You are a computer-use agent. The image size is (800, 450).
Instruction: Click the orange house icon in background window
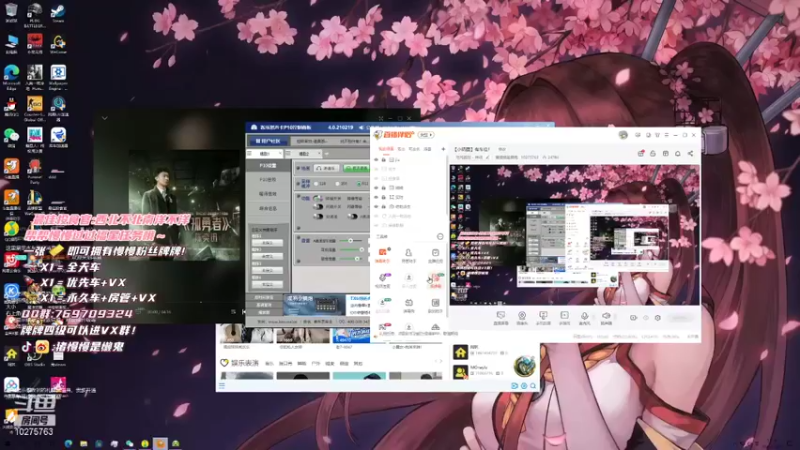pyautogui.click(x=460, y=352)
